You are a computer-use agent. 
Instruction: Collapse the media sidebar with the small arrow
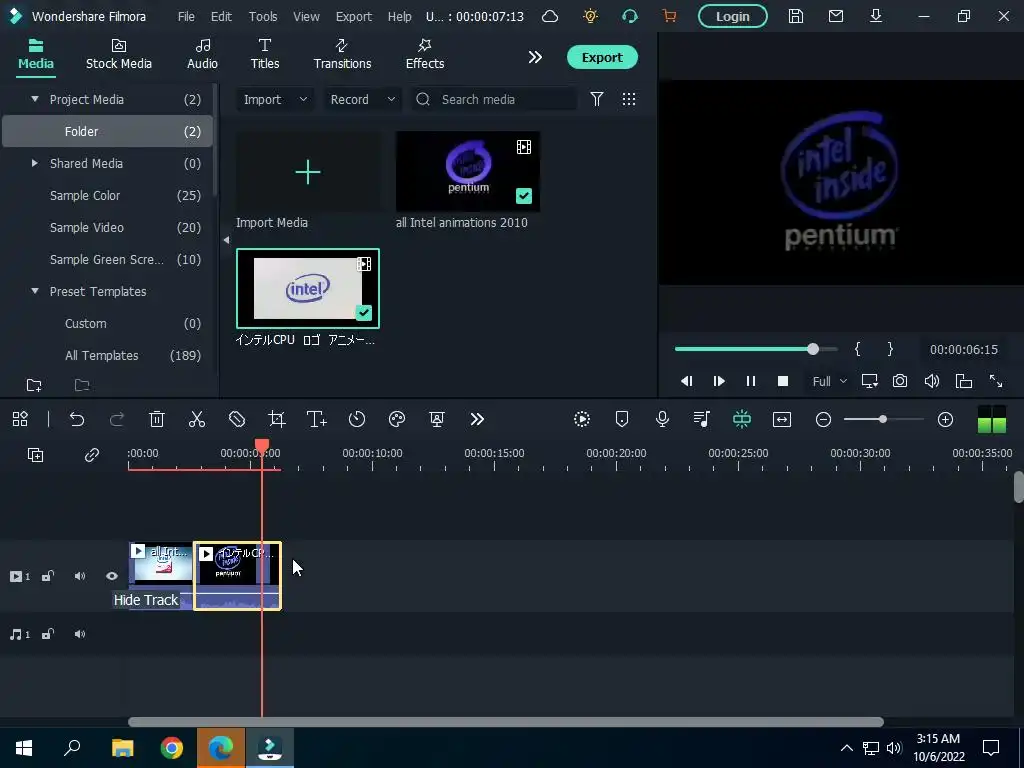226,240
